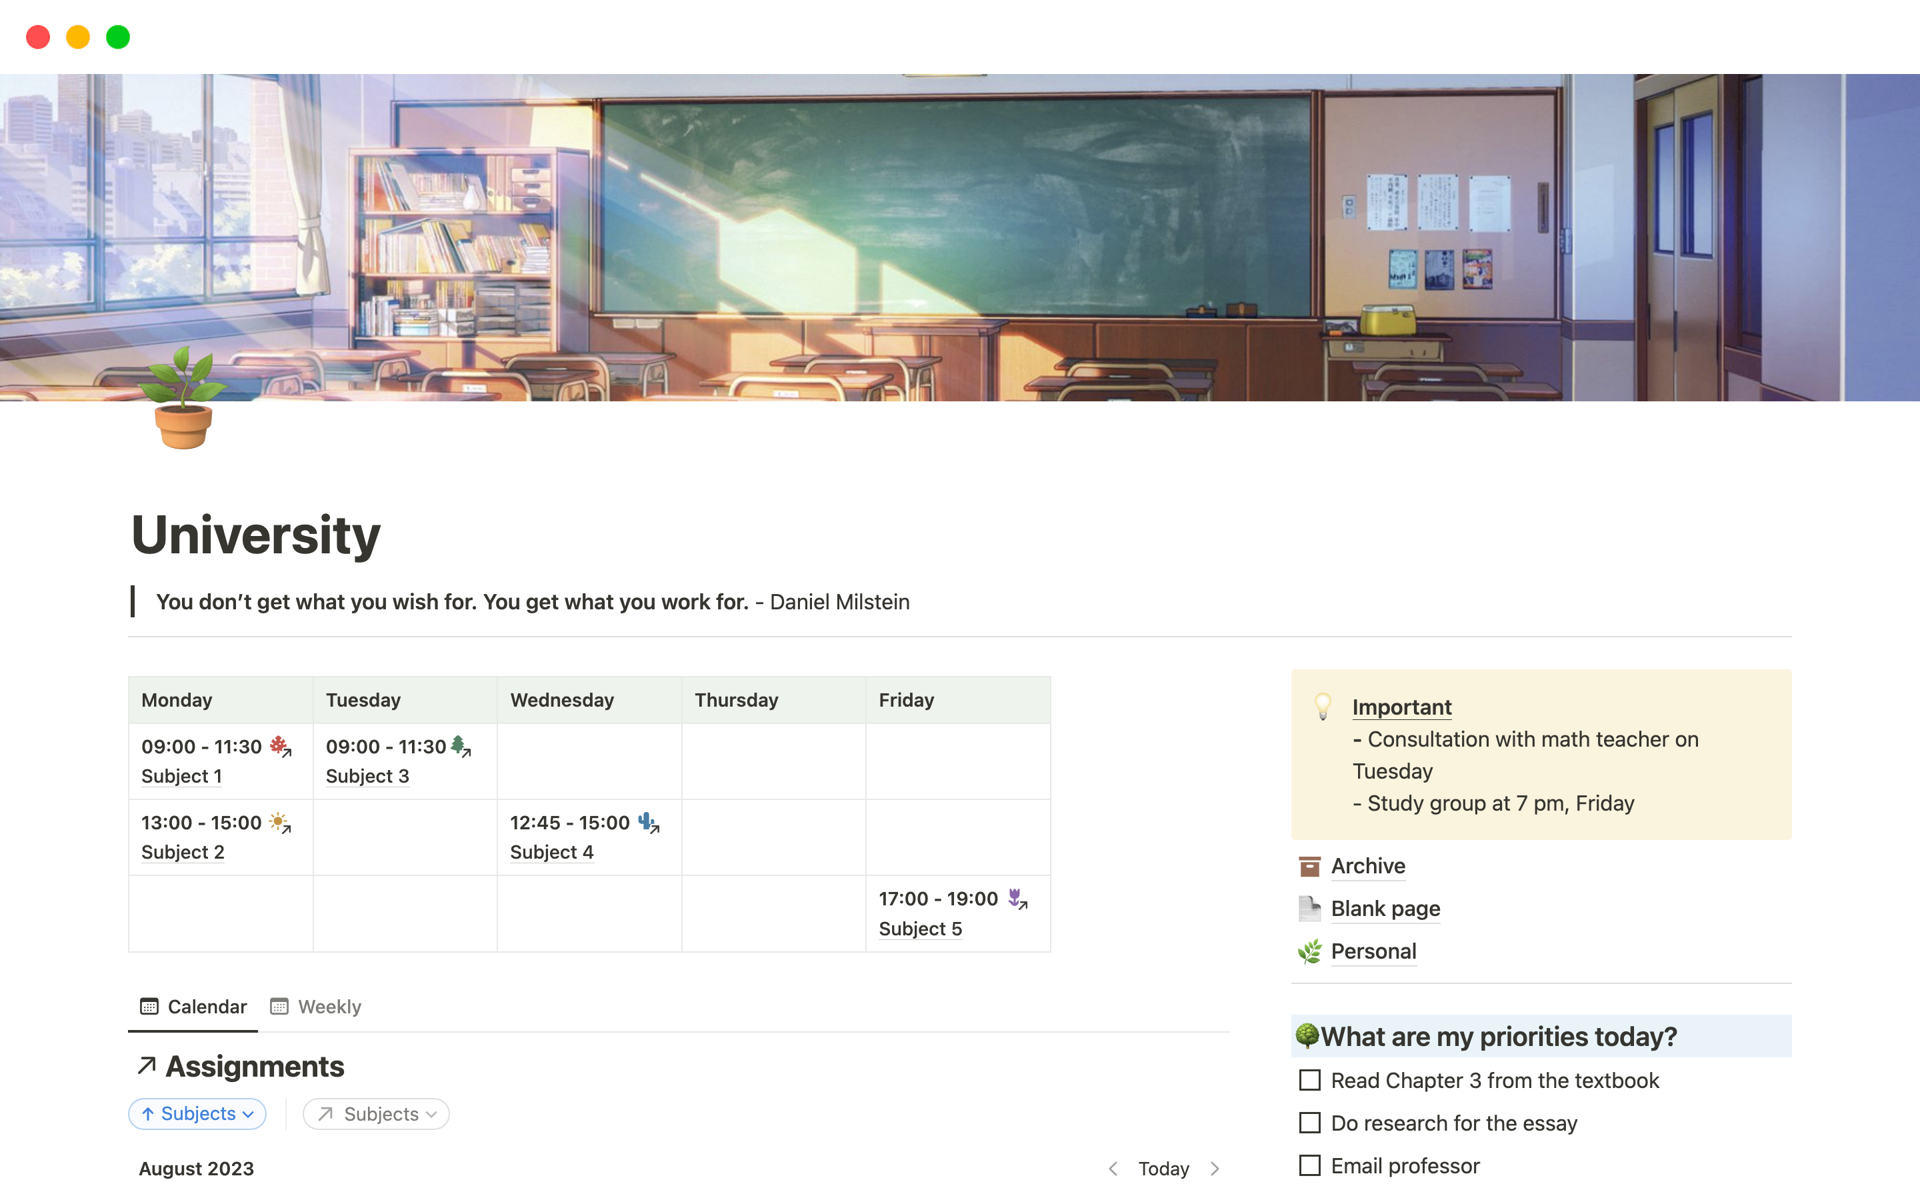The image size is (1920, 1200).
Task: Open the blue Subjects sort dropdown
Action: point(197,1114)
